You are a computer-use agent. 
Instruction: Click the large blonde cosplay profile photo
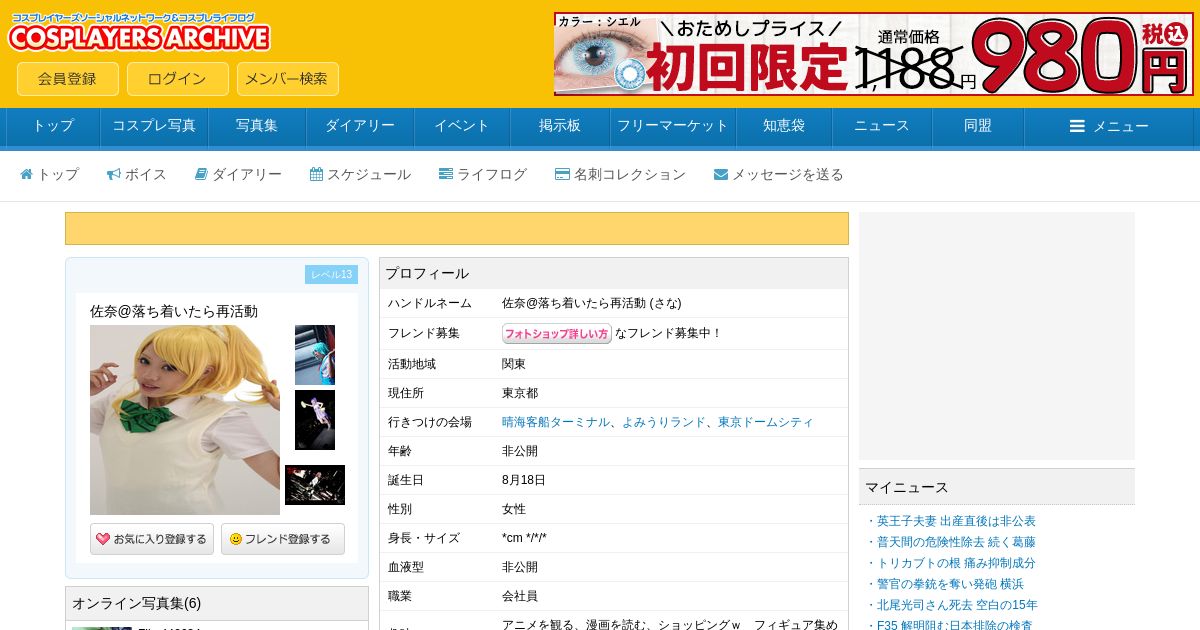pos(185,420)
